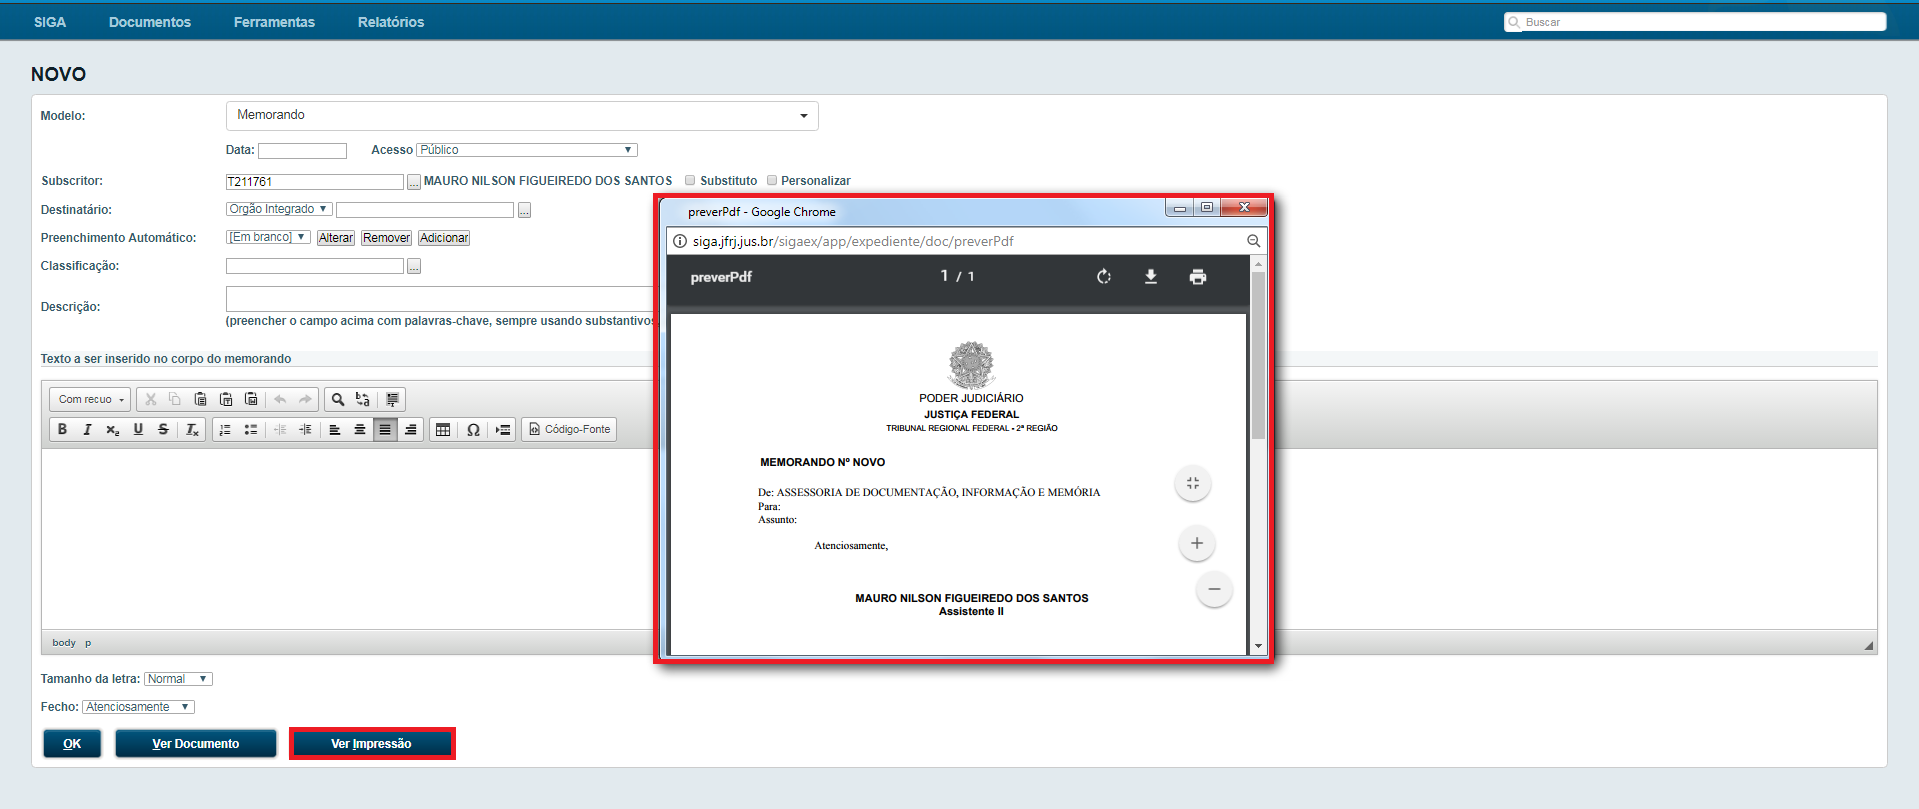This screenshot has height=809, width=1919.
Task: Print the preverPdf document
Action: coord(1197,277)
